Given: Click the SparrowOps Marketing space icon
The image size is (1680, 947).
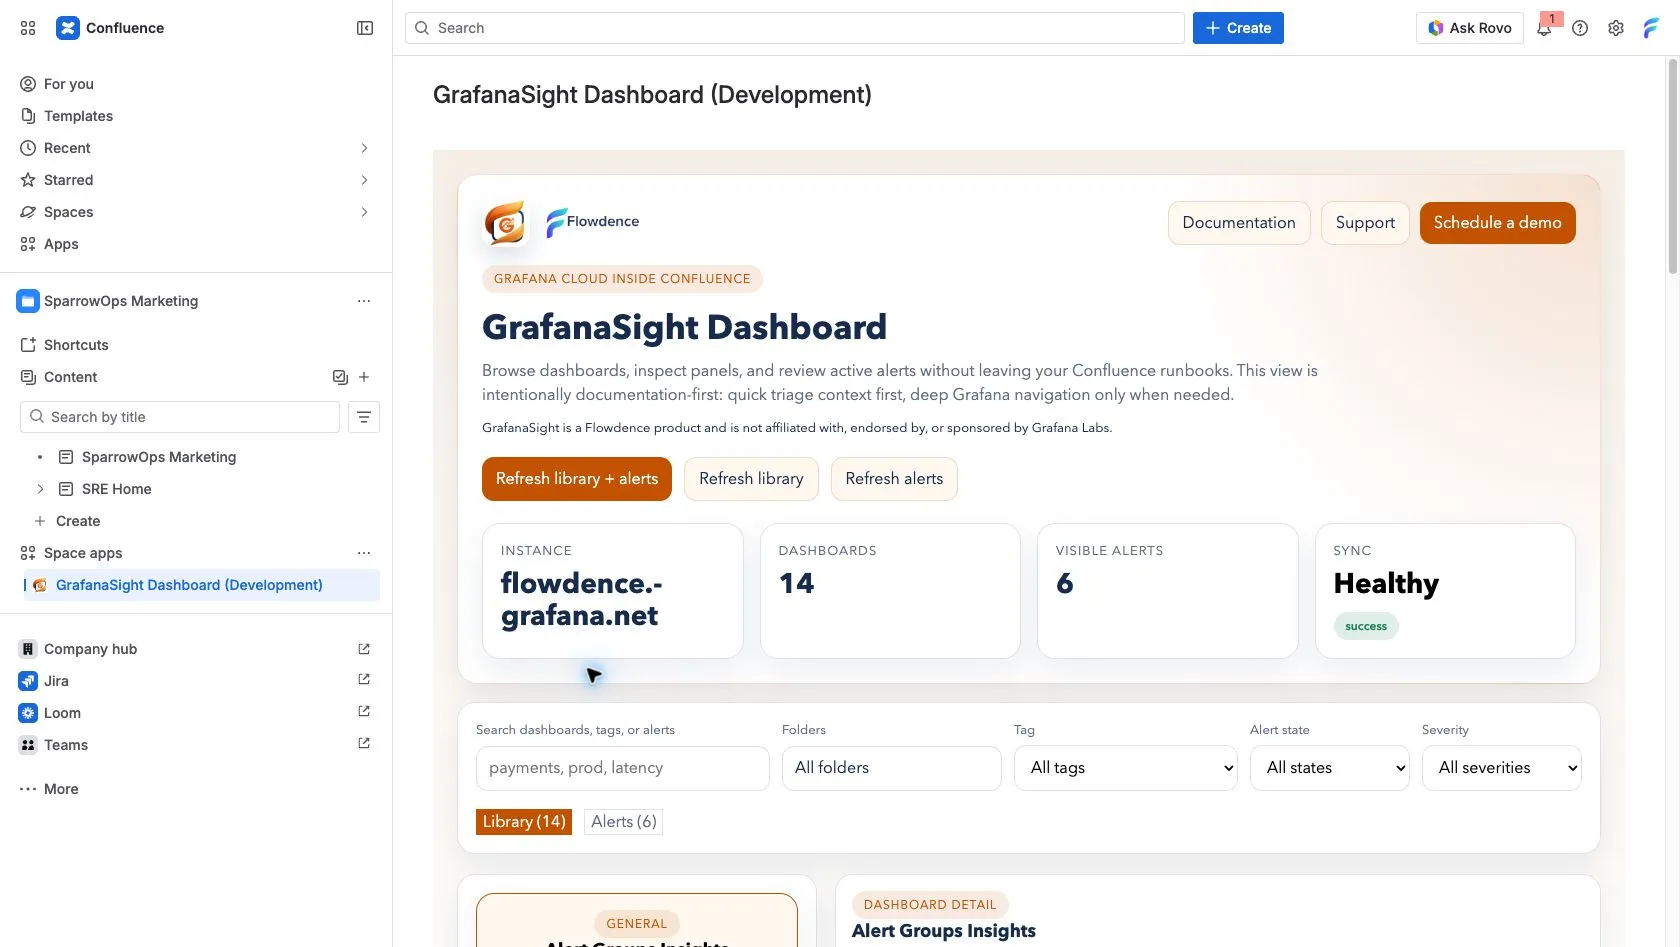Looking at the screenshot, I should click(28, 301).
